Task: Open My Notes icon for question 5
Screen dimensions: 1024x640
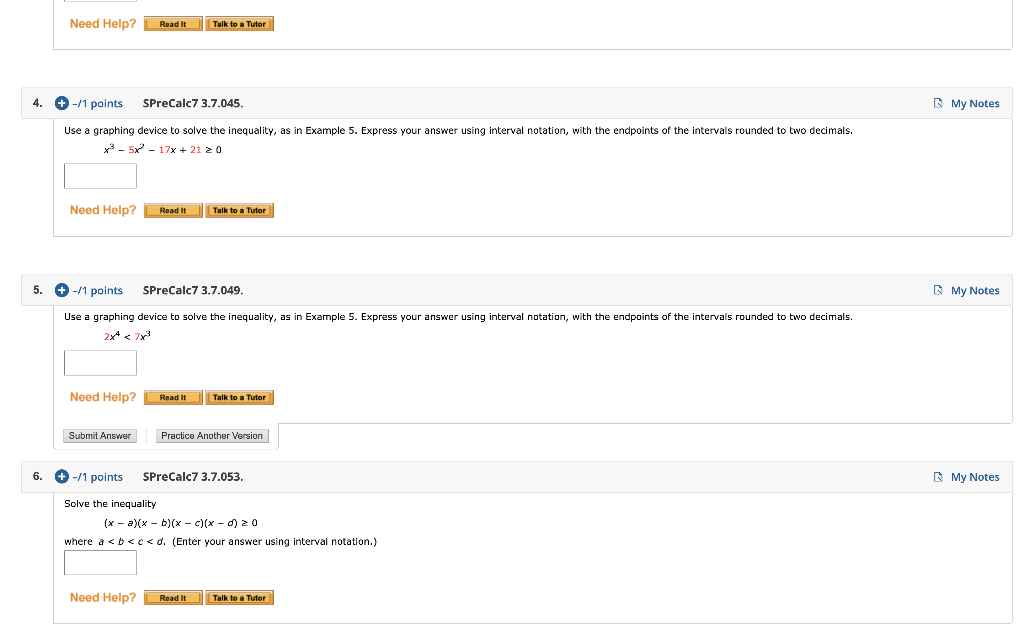Action: (938, 290)
